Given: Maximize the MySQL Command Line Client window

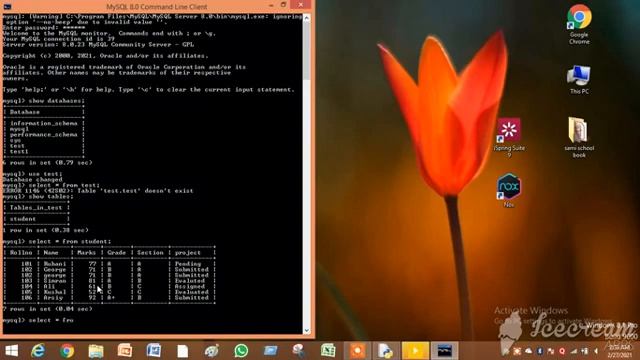Looking at the screenshot, I should click(x=284, y=5).
